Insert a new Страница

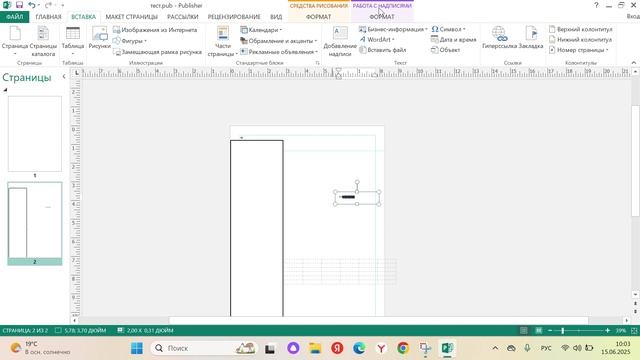tap(15, 41)
